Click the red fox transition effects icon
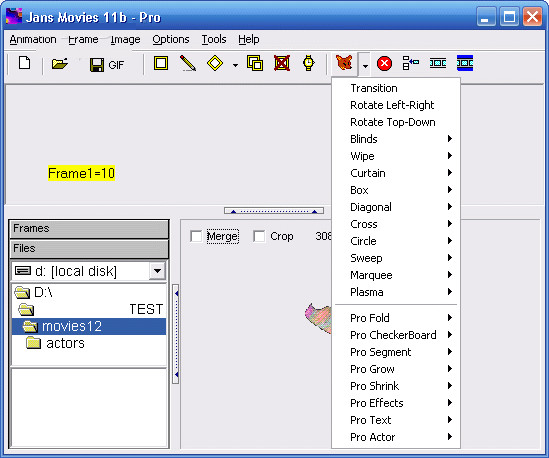549x458 pixels. point(344,63)
